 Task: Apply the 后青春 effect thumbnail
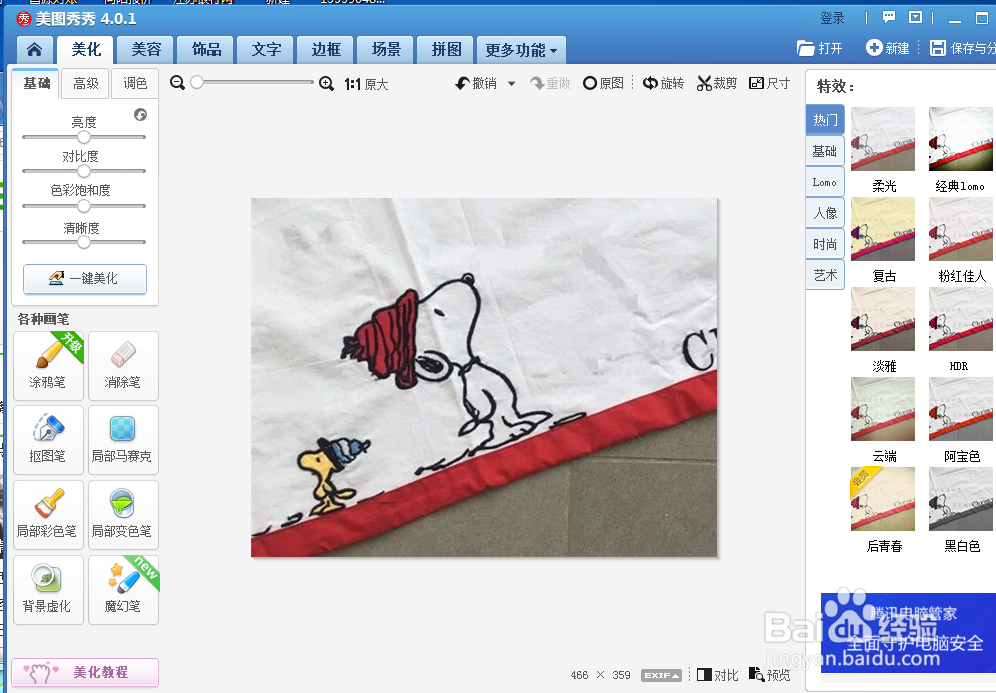click(883, 499)
